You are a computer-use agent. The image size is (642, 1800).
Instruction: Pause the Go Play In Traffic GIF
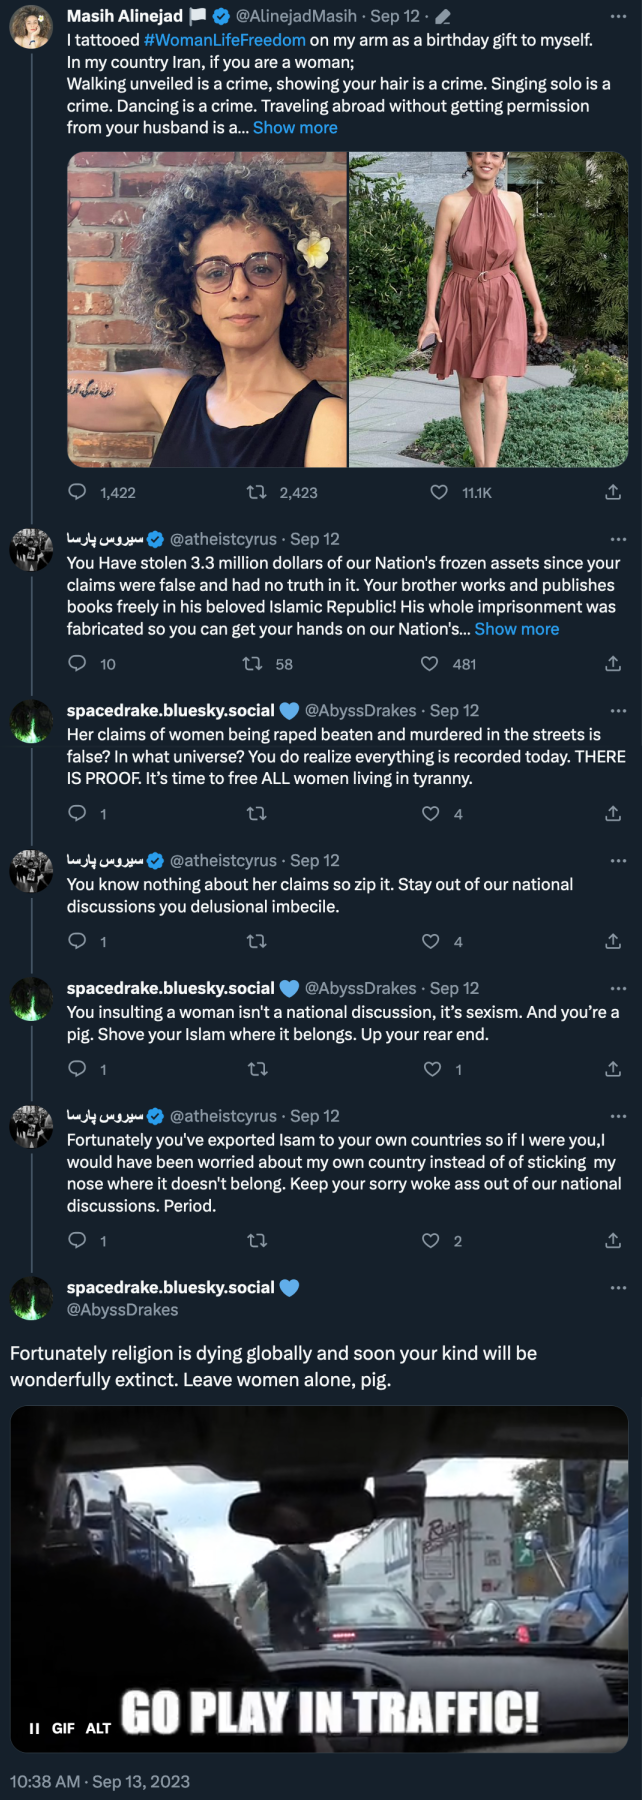34,1728
